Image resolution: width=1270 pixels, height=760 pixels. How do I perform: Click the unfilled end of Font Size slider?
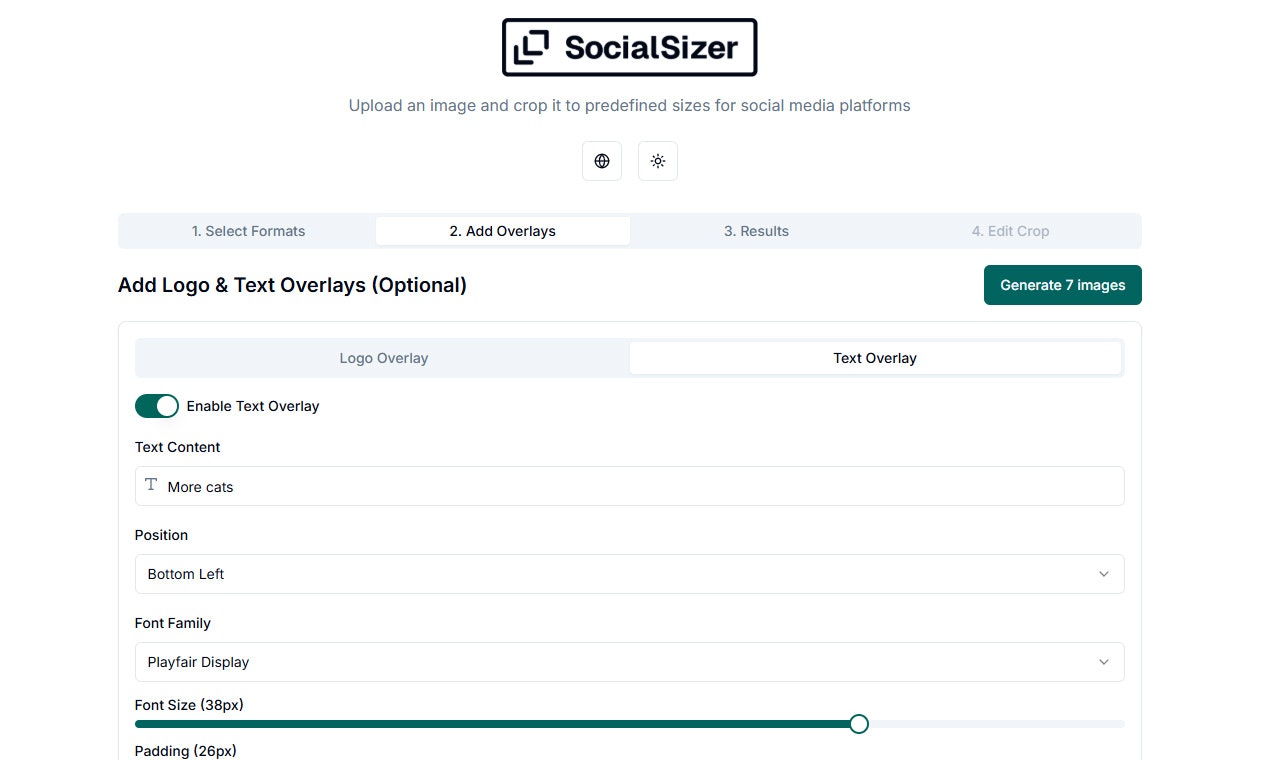coord(996,724)
